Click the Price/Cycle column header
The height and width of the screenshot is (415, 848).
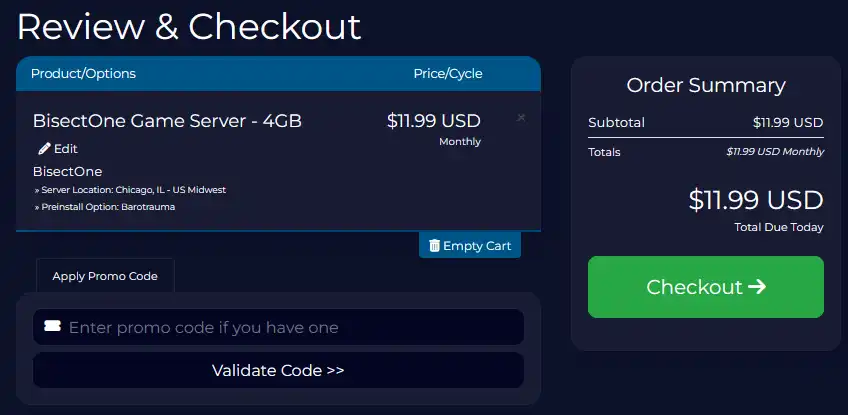pos(447,74)
